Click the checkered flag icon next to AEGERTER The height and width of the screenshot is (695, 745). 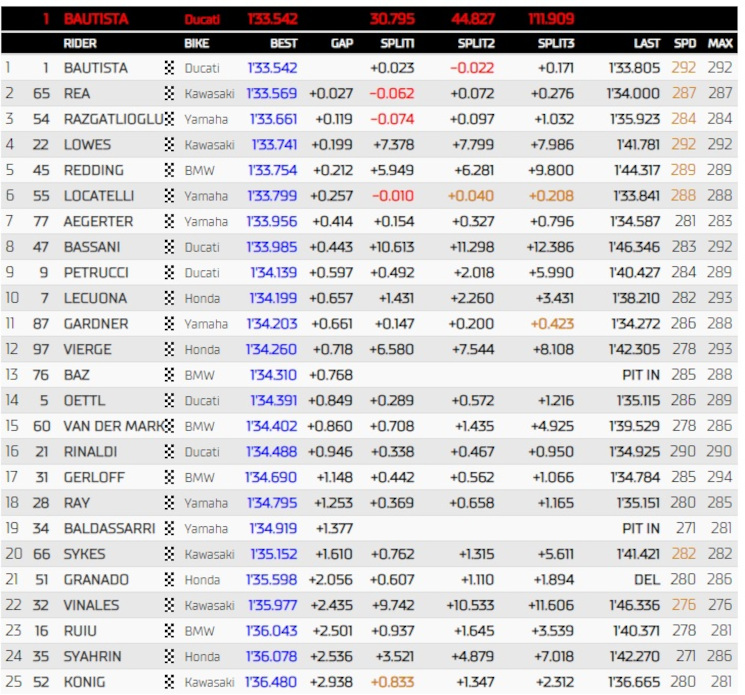point(169,221)
